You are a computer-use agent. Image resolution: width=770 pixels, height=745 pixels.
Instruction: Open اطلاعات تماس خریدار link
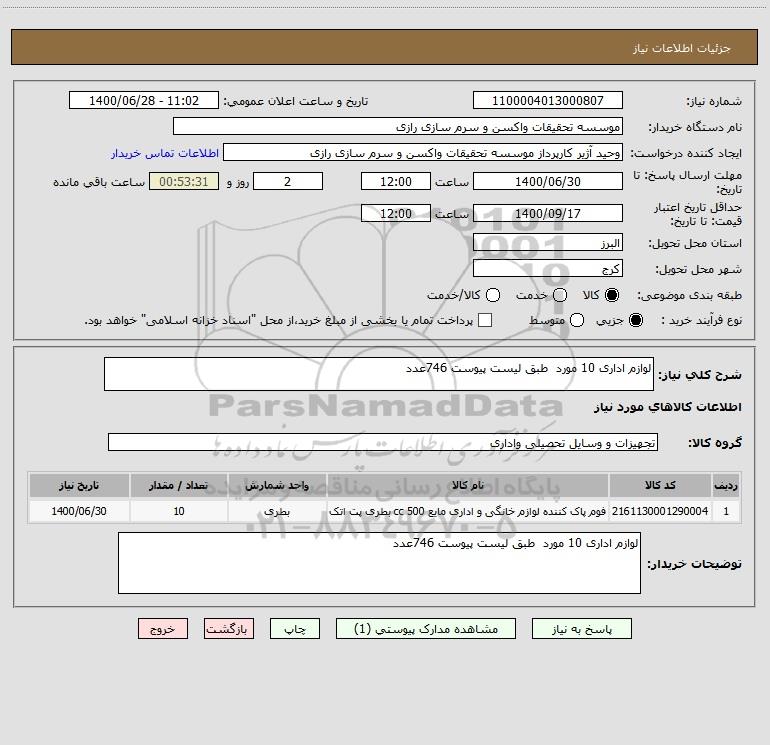(165, 153)
